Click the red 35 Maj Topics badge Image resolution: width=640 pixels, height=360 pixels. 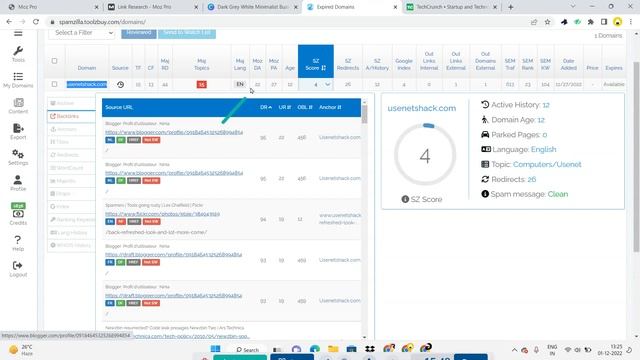[202, 84]
